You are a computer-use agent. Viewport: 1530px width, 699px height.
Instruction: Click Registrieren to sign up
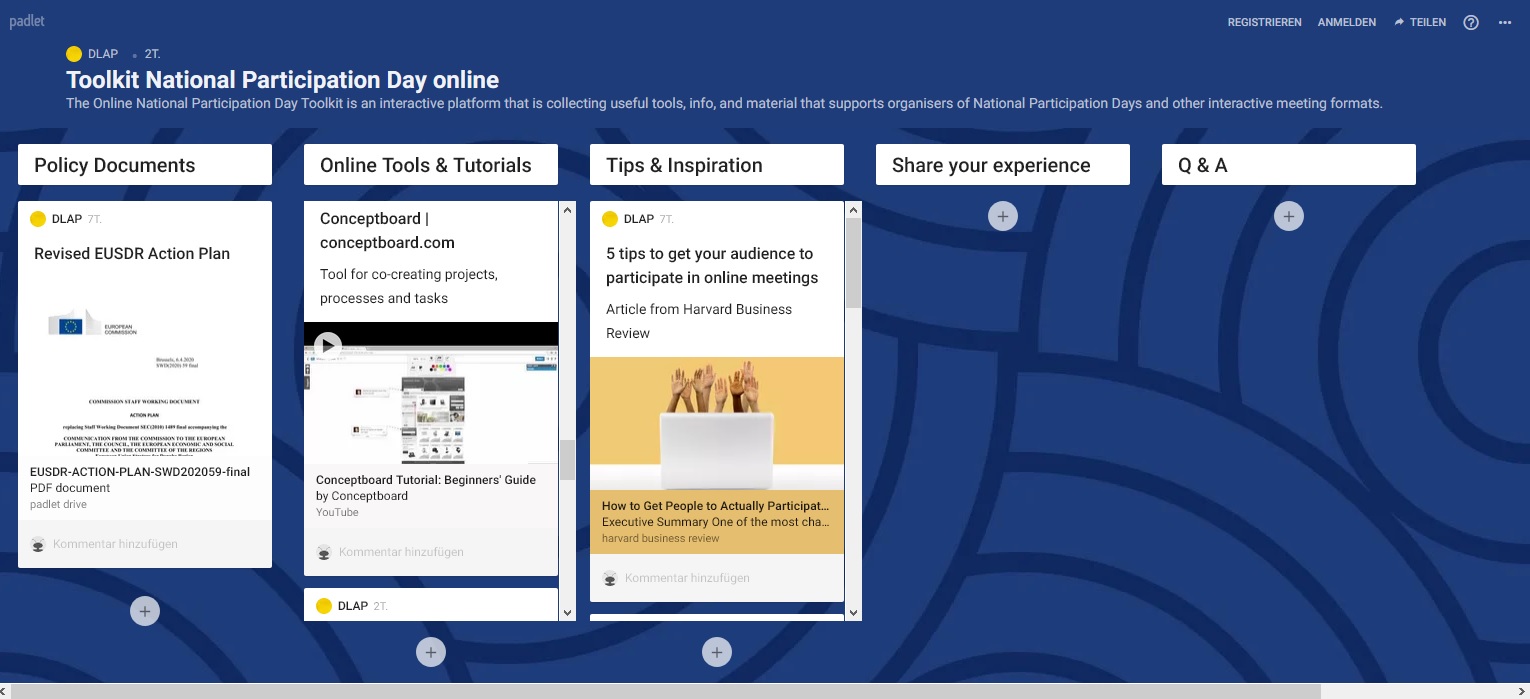click(1264, 22)
